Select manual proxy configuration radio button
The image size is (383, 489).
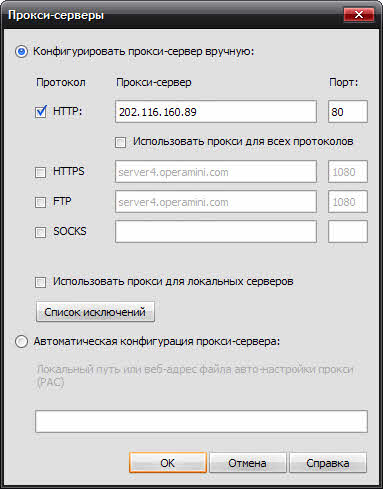pos(22,52)
